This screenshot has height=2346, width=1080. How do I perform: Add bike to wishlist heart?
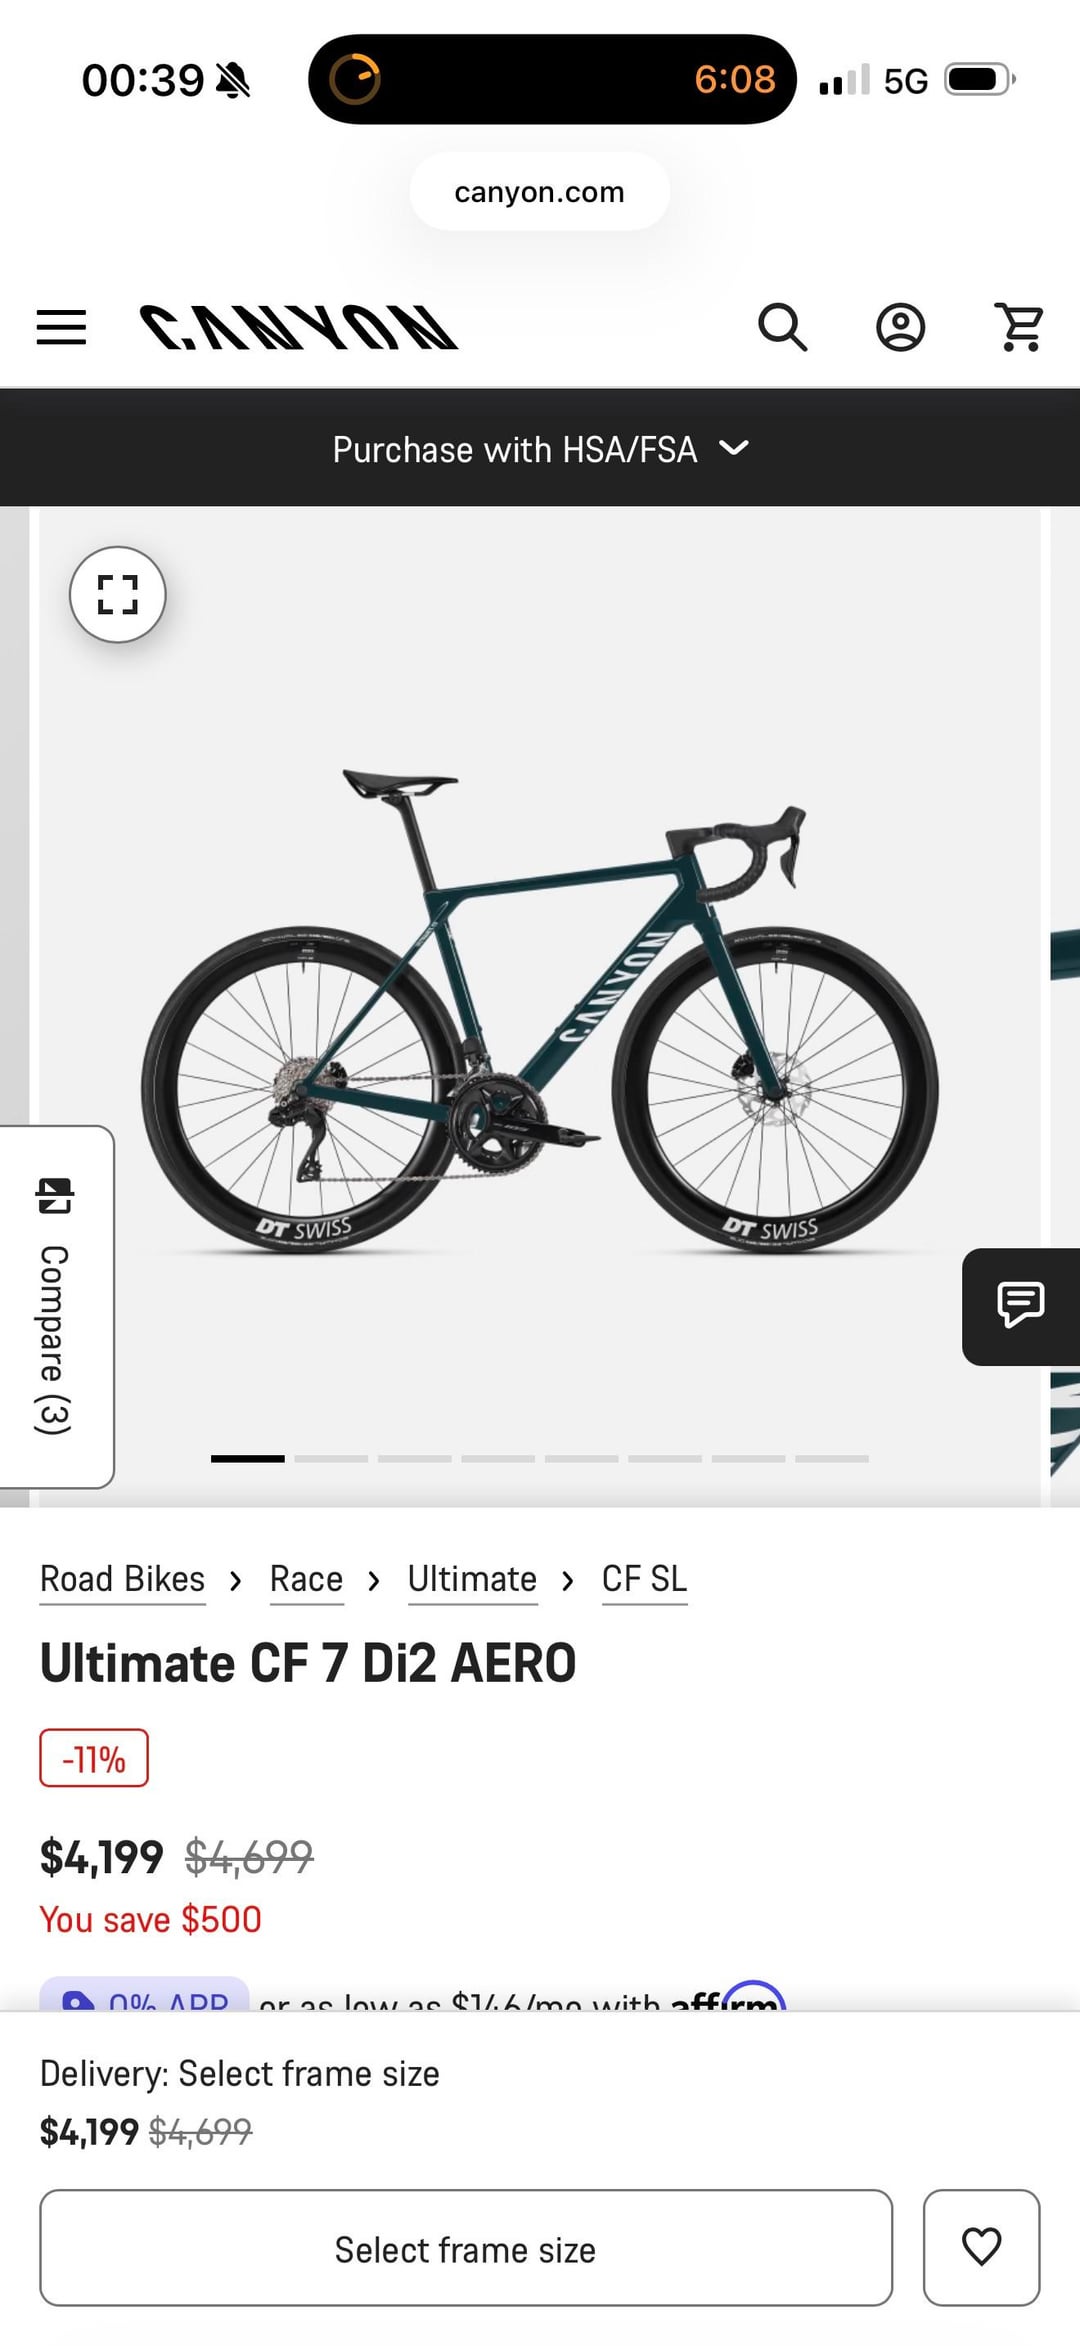(981, 2247)
